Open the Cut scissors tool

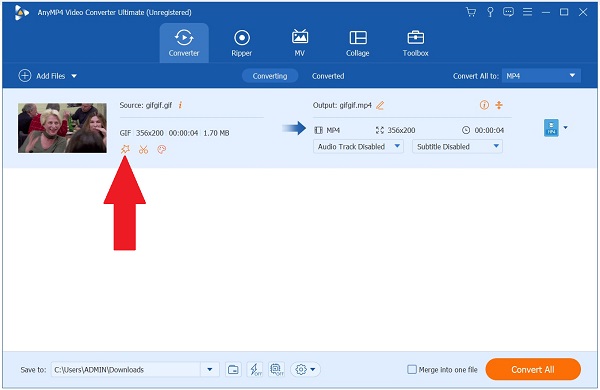coord(143,149)
